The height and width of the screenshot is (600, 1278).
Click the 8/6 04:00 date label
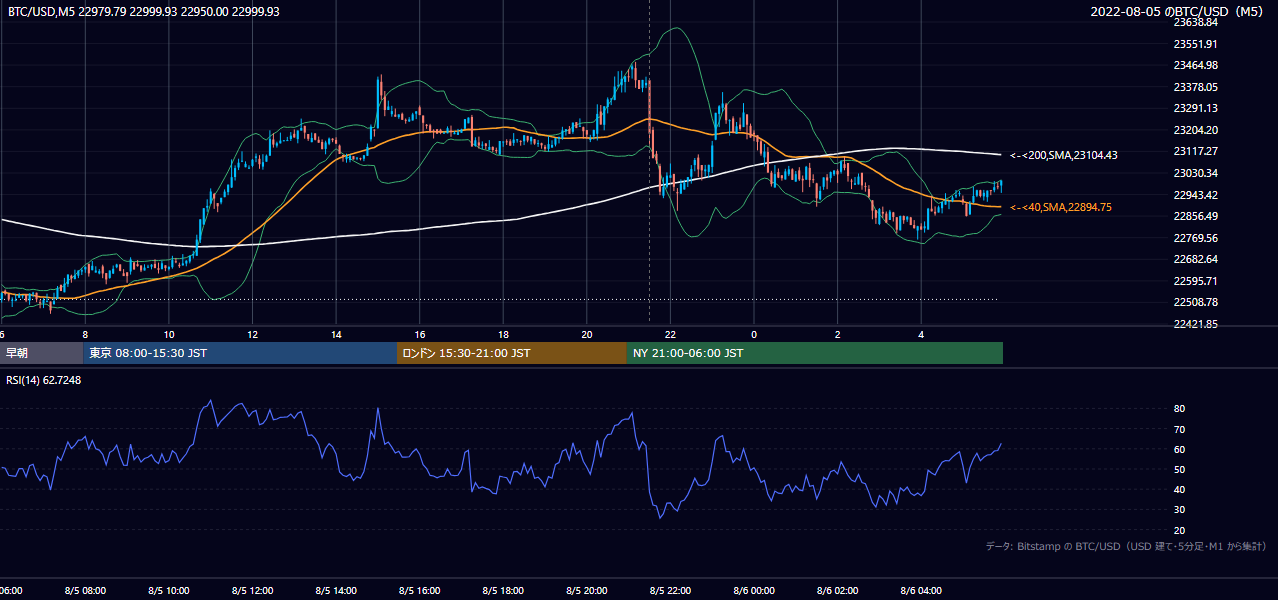click(921, 591)
